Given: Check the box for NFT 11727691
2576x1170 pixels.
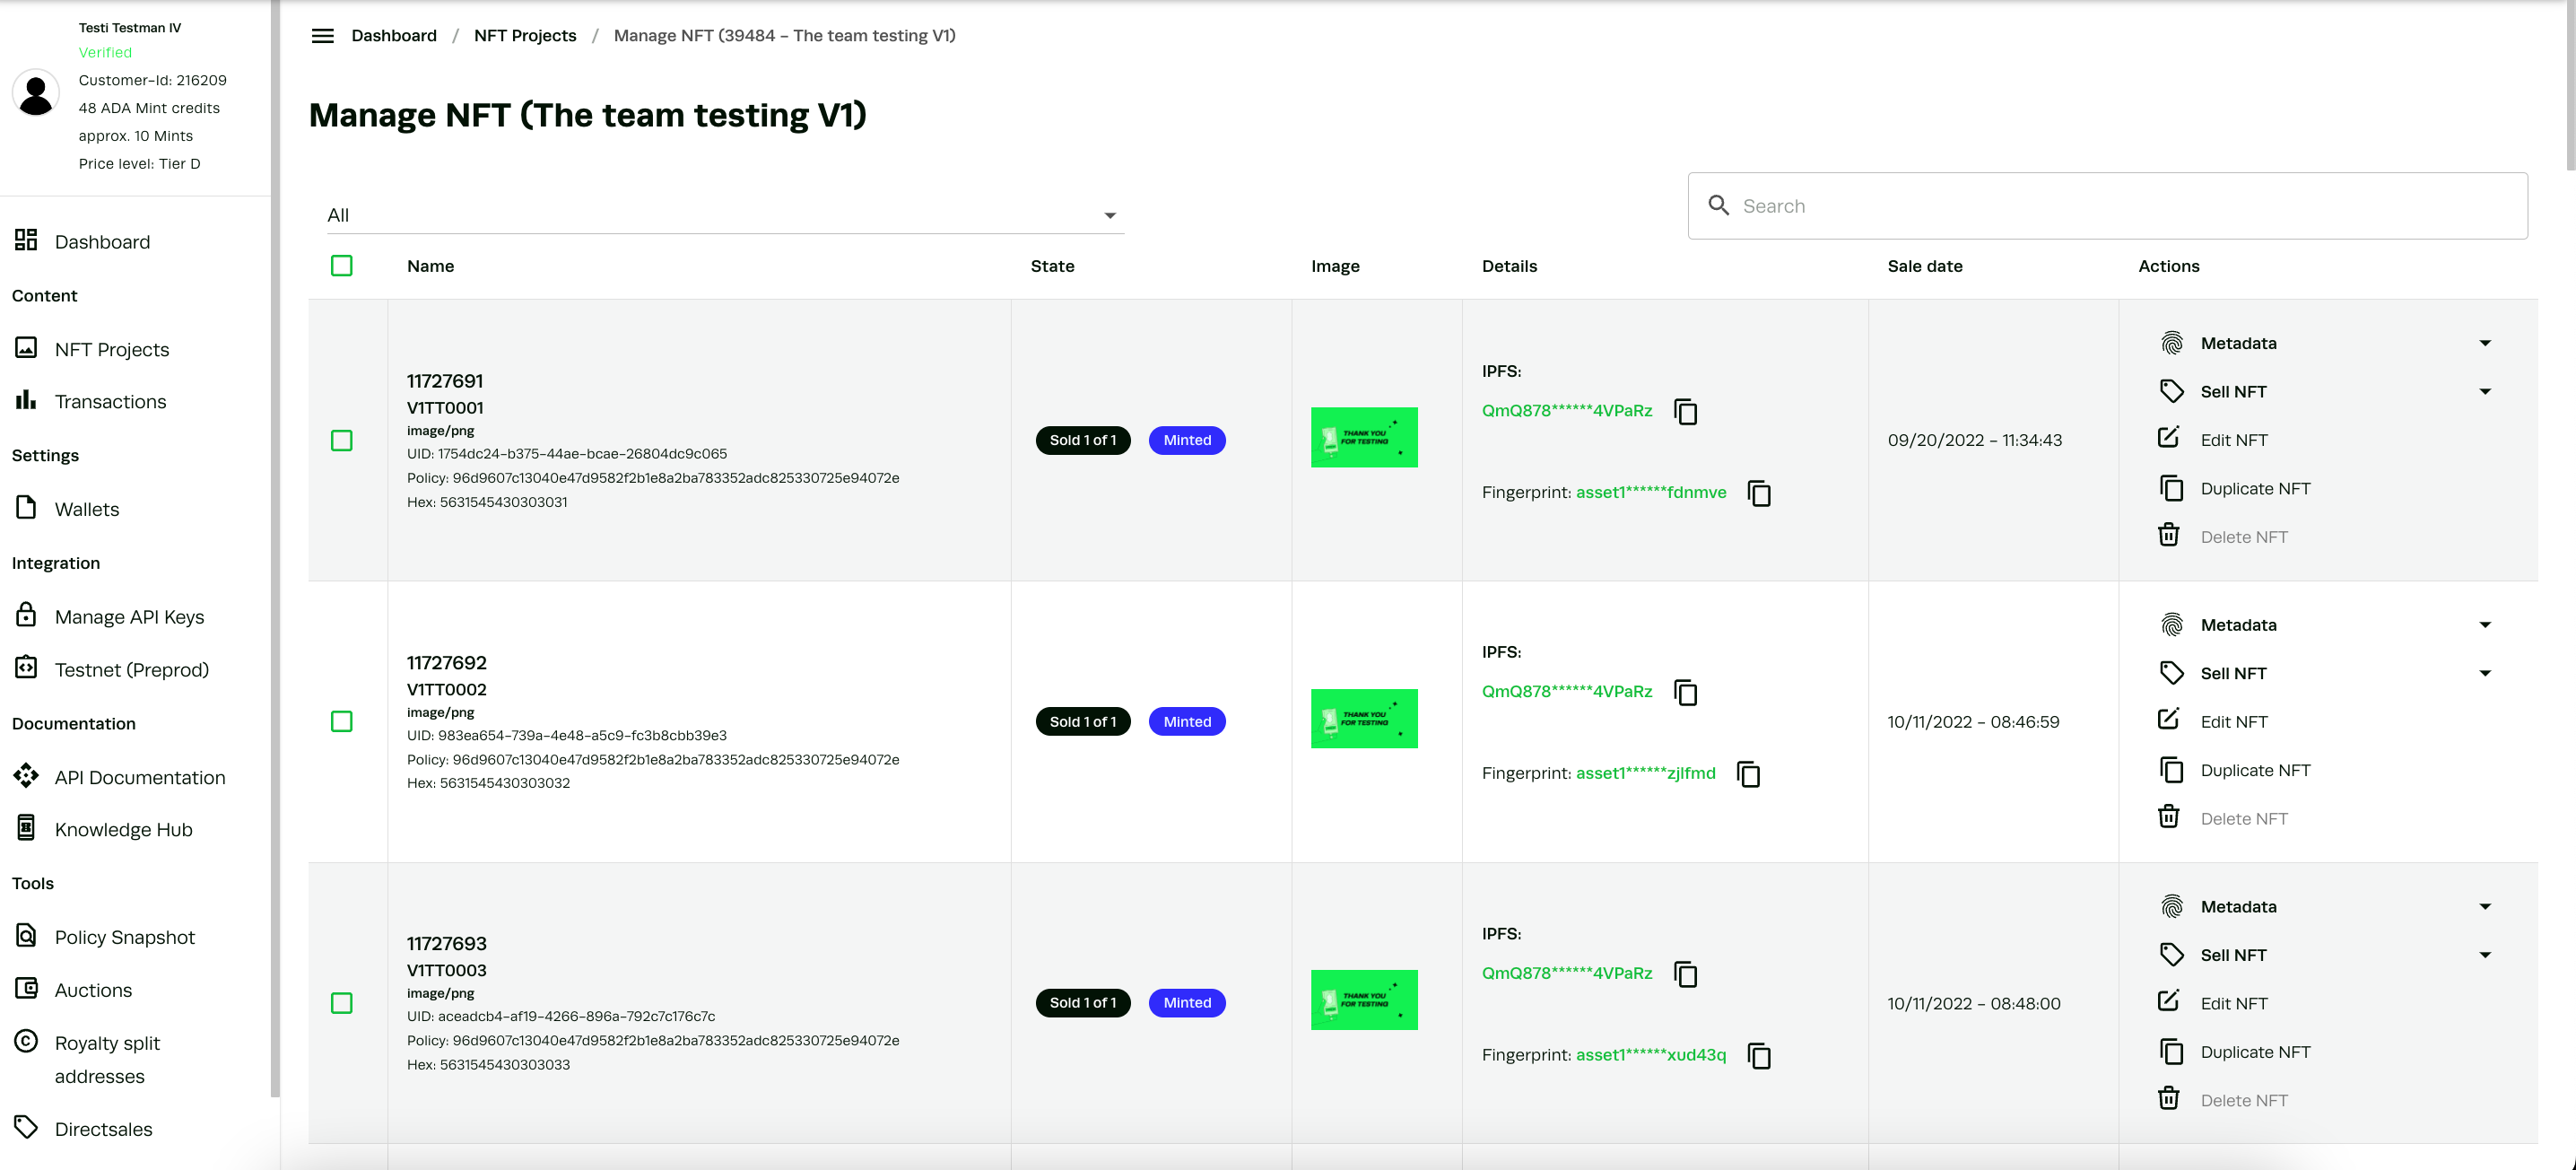Looking at the screenshot, I should (x=342, y=441).
